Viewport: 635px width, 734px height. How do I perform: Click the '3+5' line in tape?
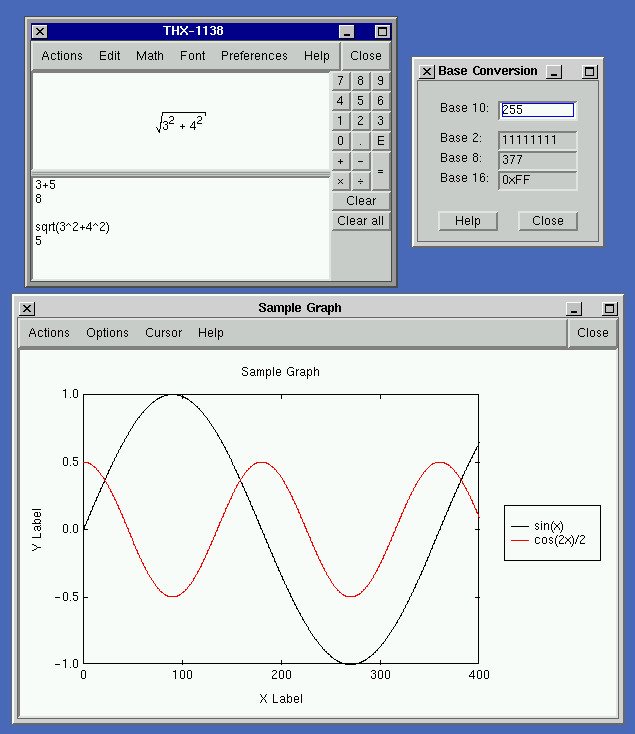[x=45, y=185]
